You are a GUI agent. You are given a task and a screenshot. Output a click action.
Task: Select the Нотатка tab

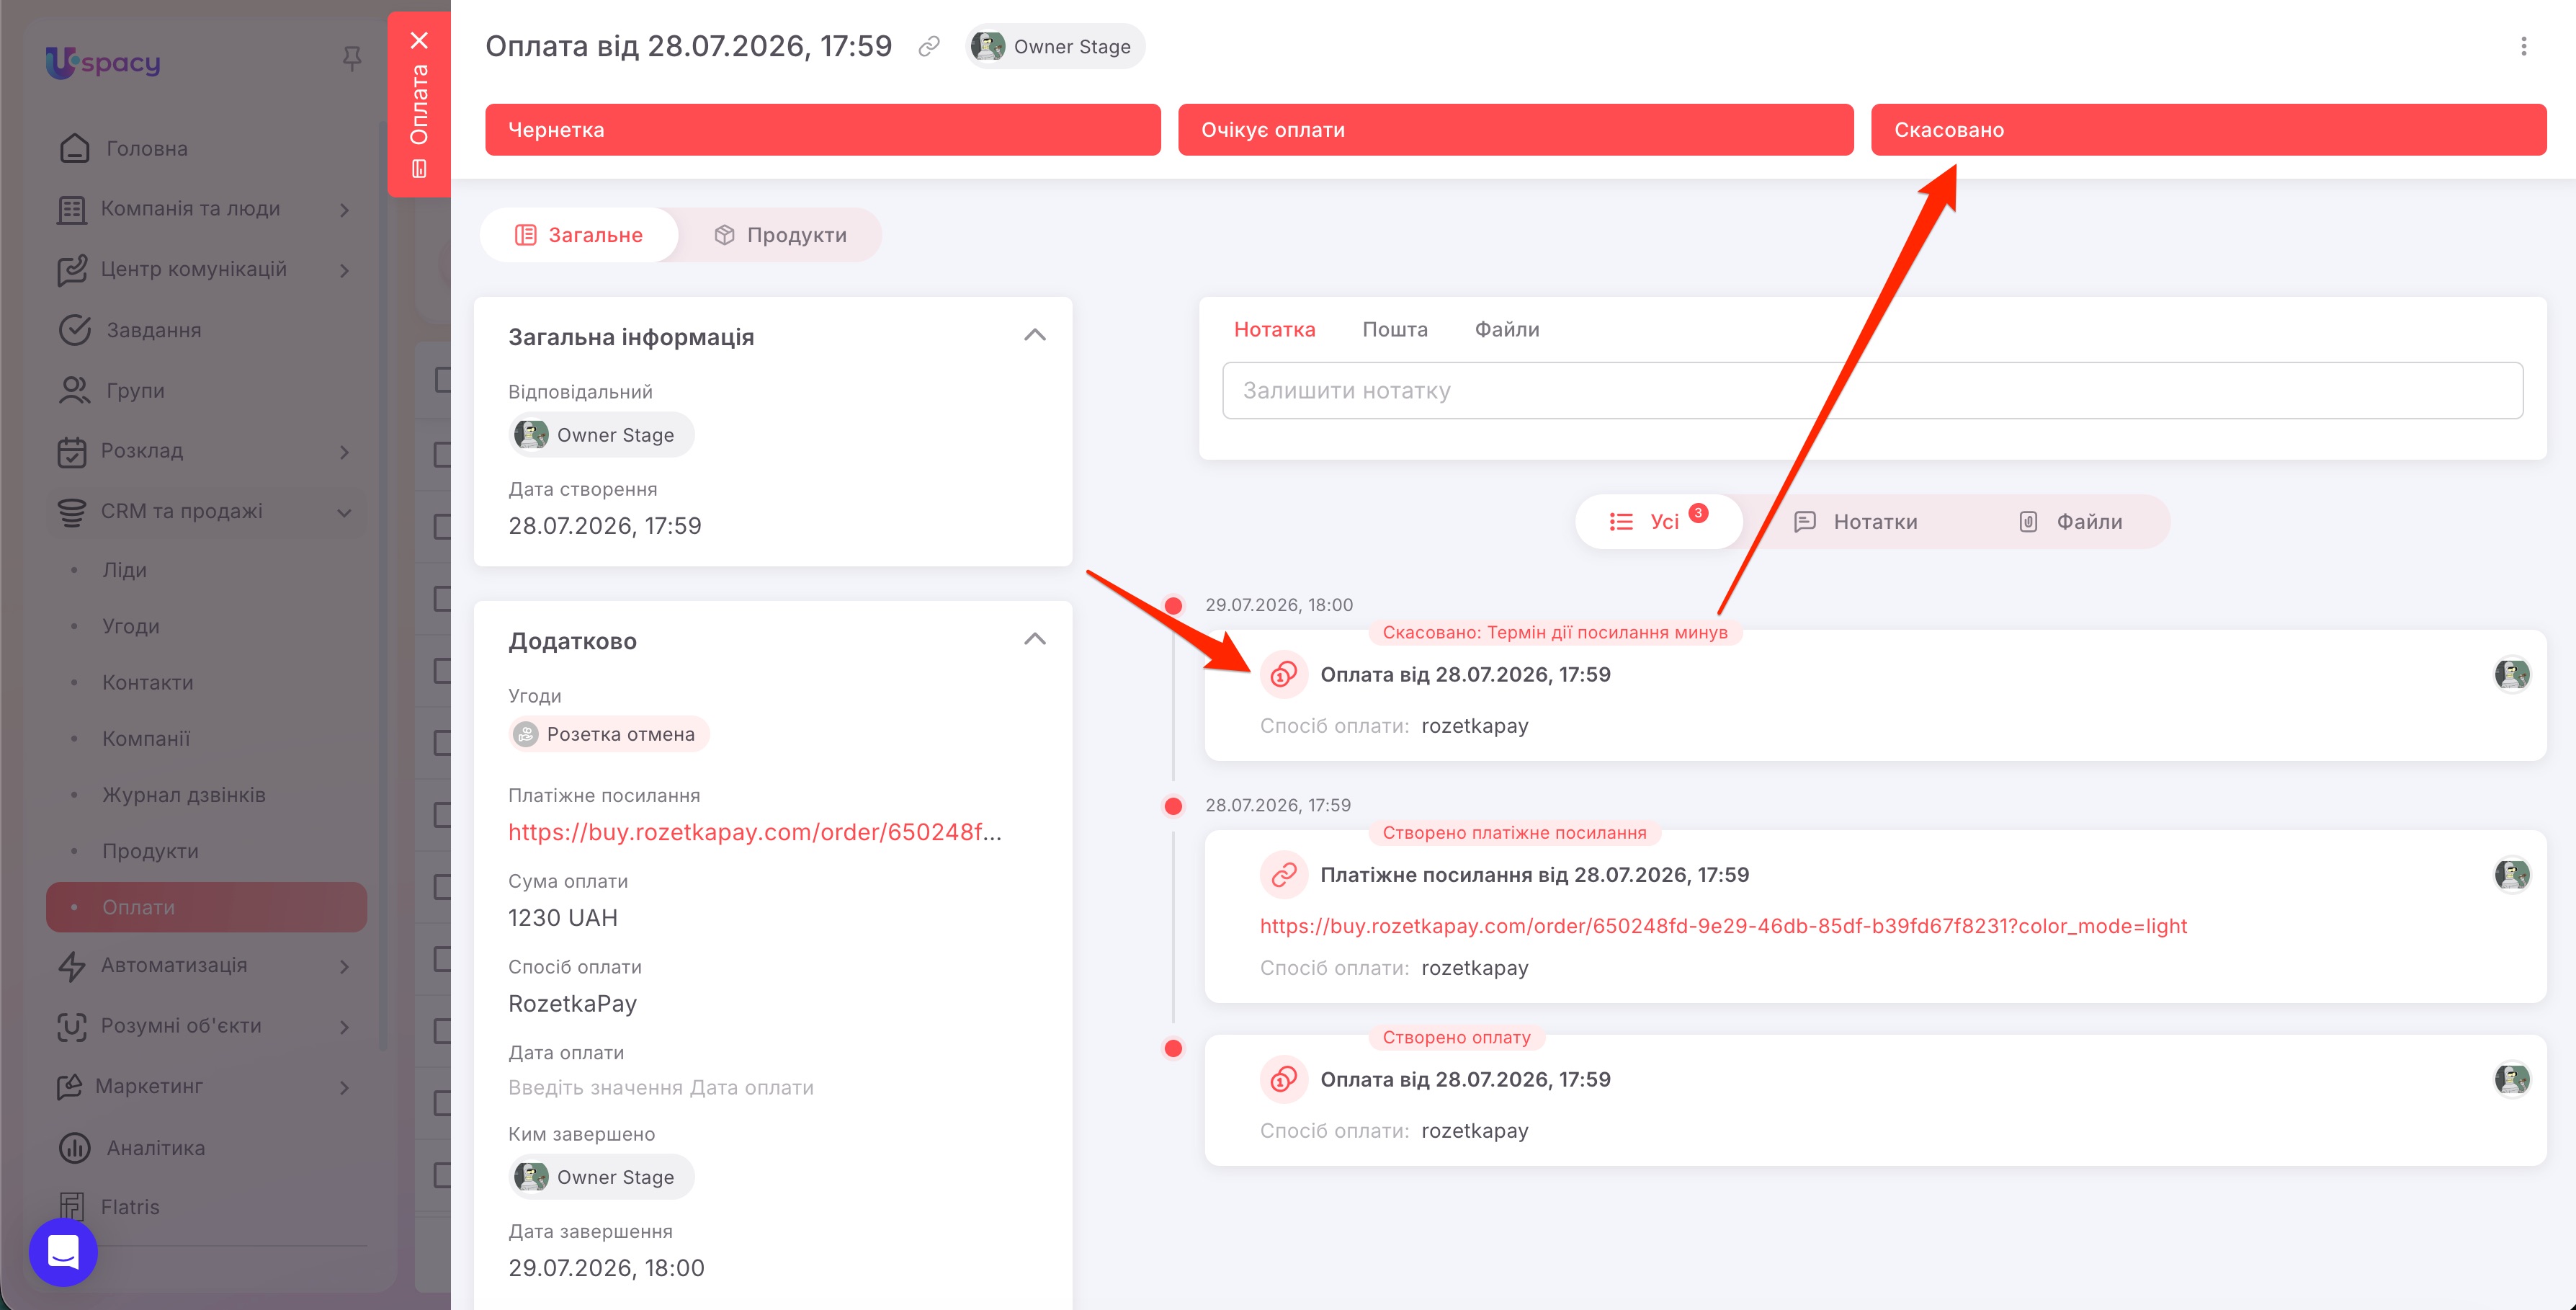[x=1274, y=329]
